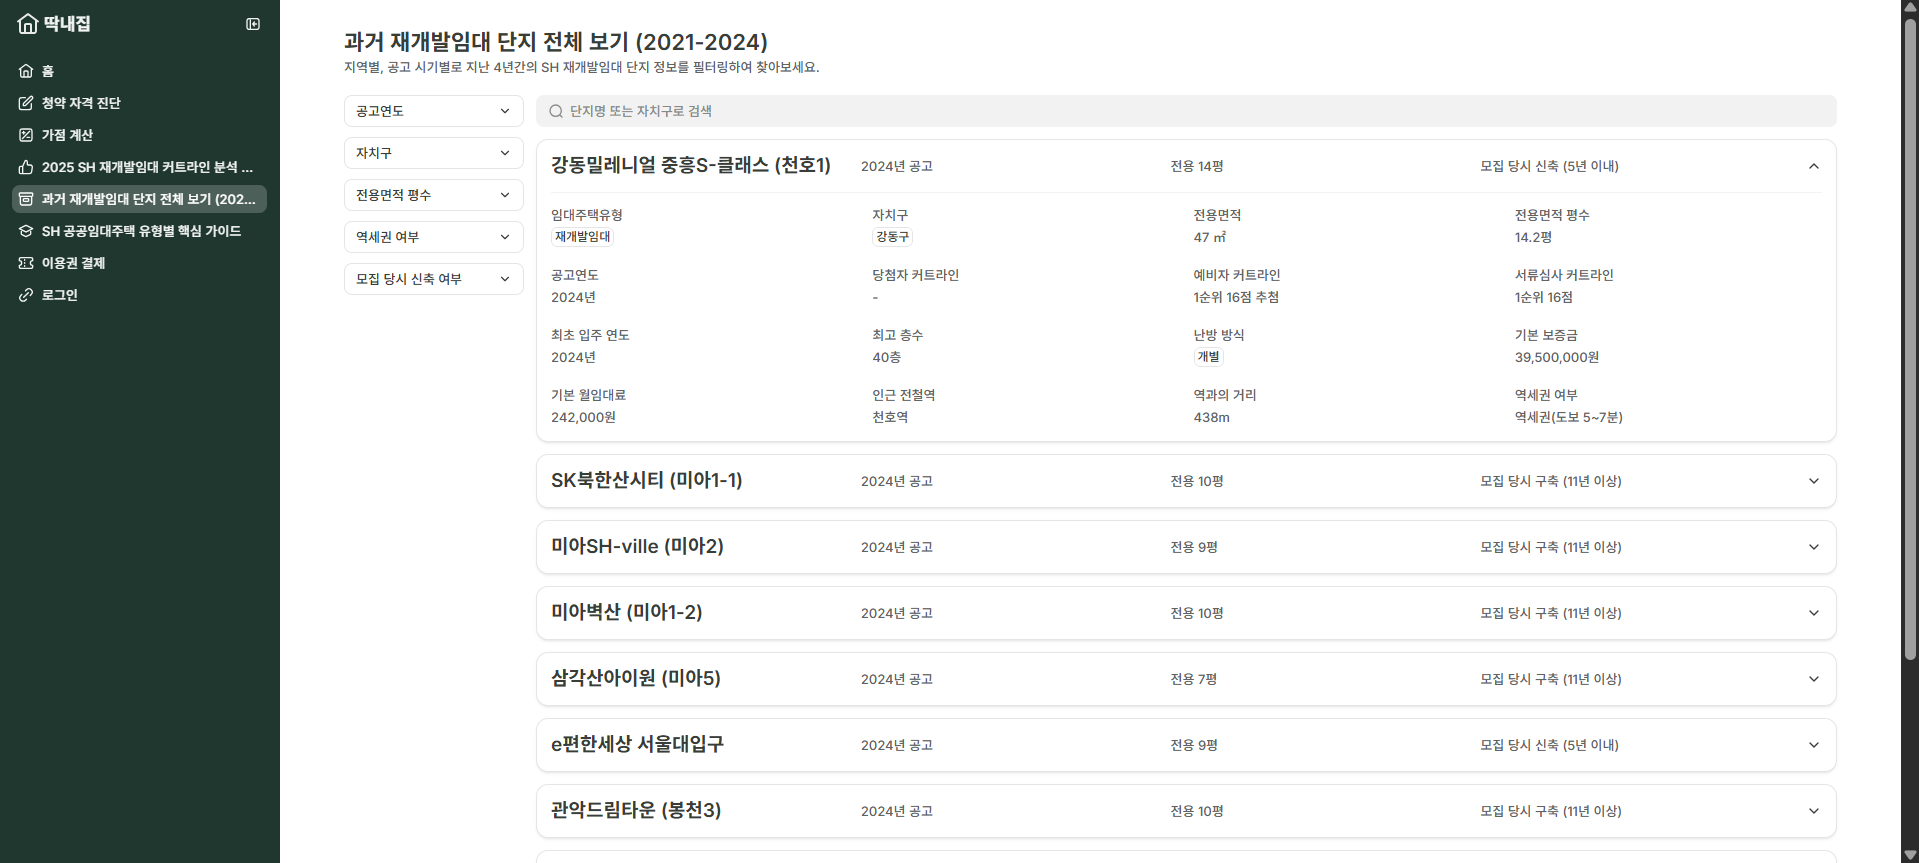Viewport: 1919px width, 863px height.
Task: Open the 역세권 여부 filter dropdown
Action: 433,237
